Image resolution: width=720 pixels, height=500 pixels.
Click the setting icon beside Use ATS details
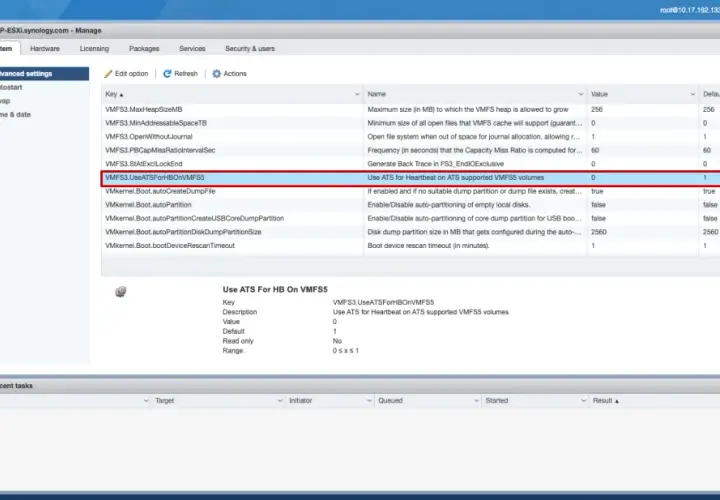[x=121, y=292]
